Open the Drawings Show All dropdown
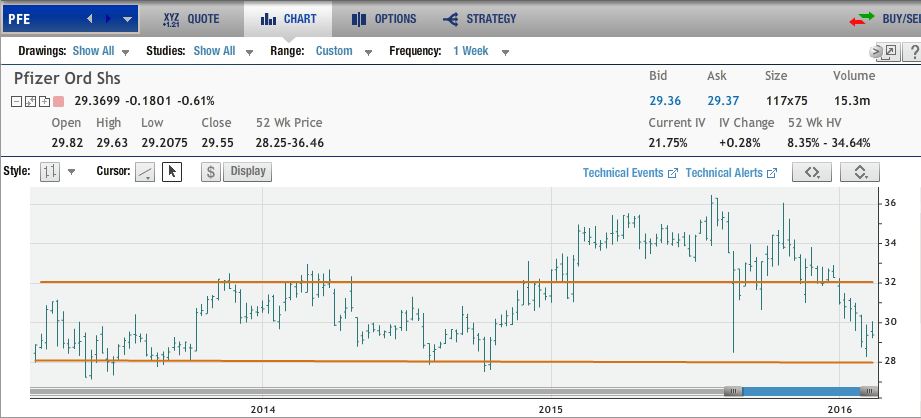The image size is (921, 418). click(x=100, y=51)
